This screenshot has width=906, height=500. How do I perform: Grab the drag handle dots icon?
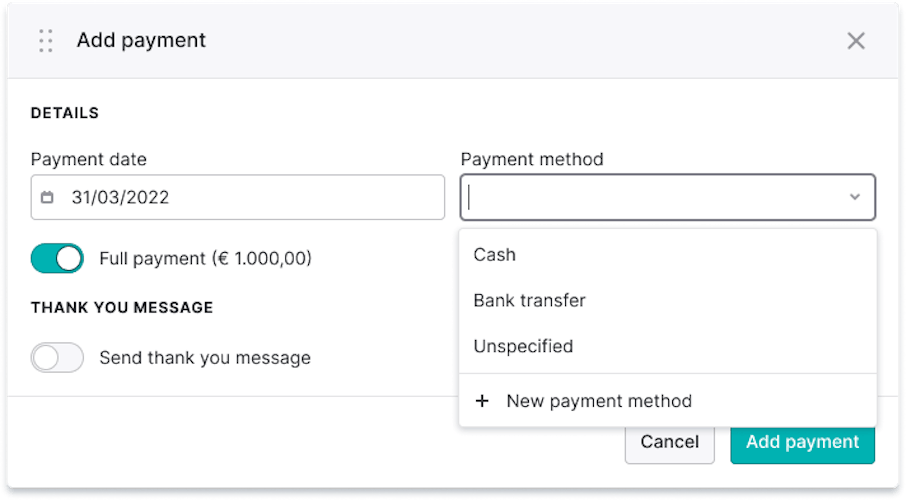tap(45, 41)
